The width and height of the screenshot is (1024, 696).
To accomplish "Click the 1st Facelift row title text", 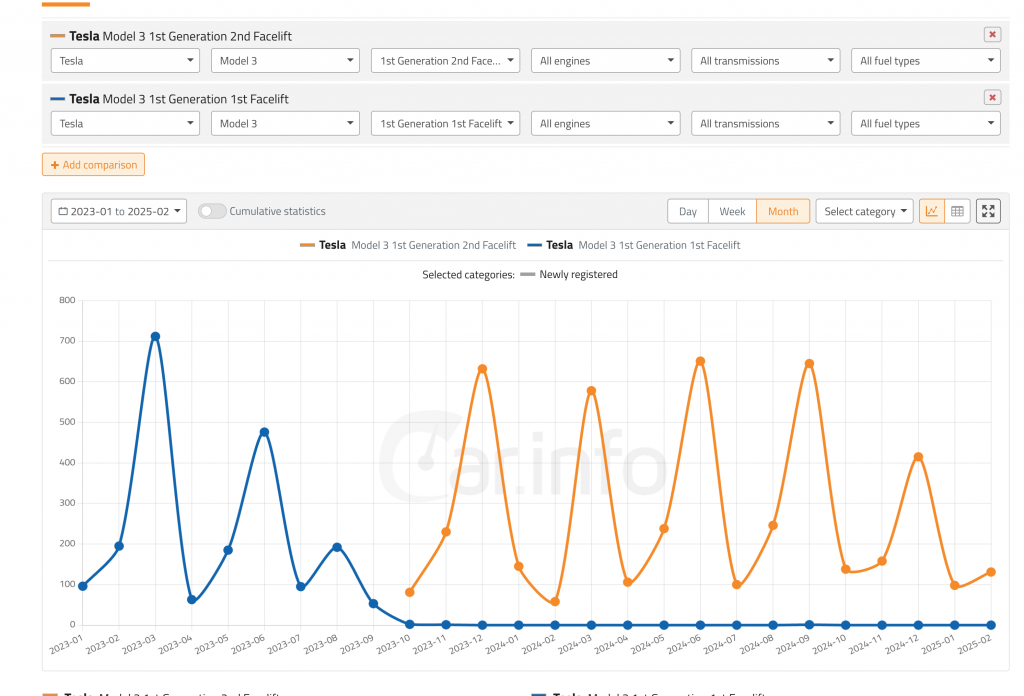I will (x=179, y=99).
